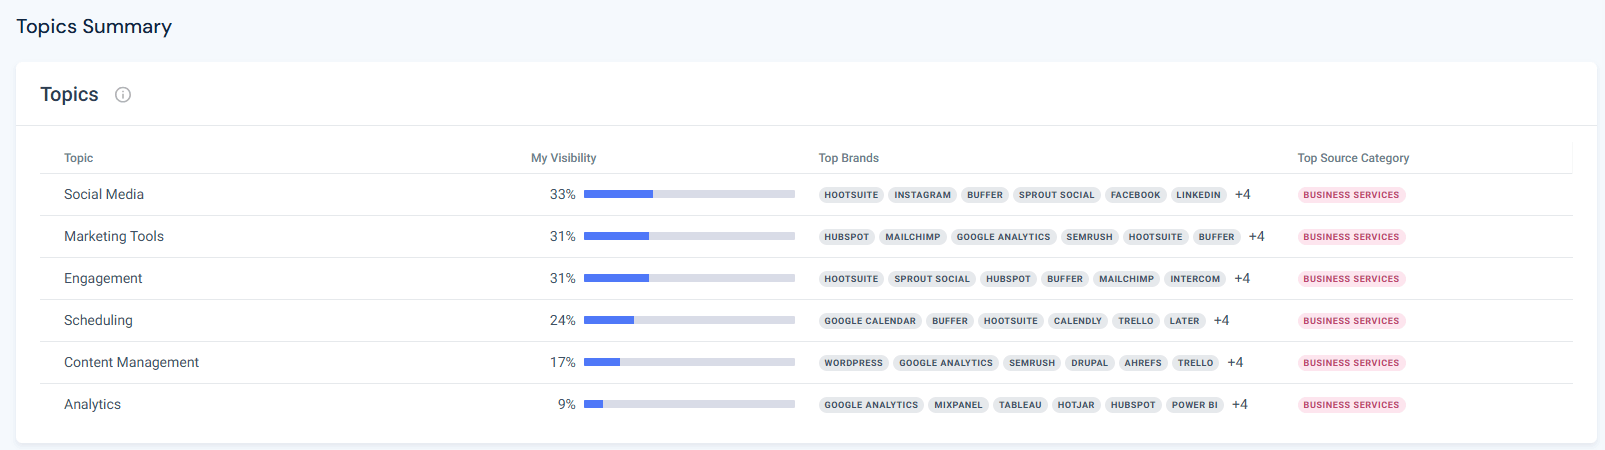Click the Analytics visibility bar
Image resolution: width=1605 pixels, height=450 pixels.
click(689, 404)
